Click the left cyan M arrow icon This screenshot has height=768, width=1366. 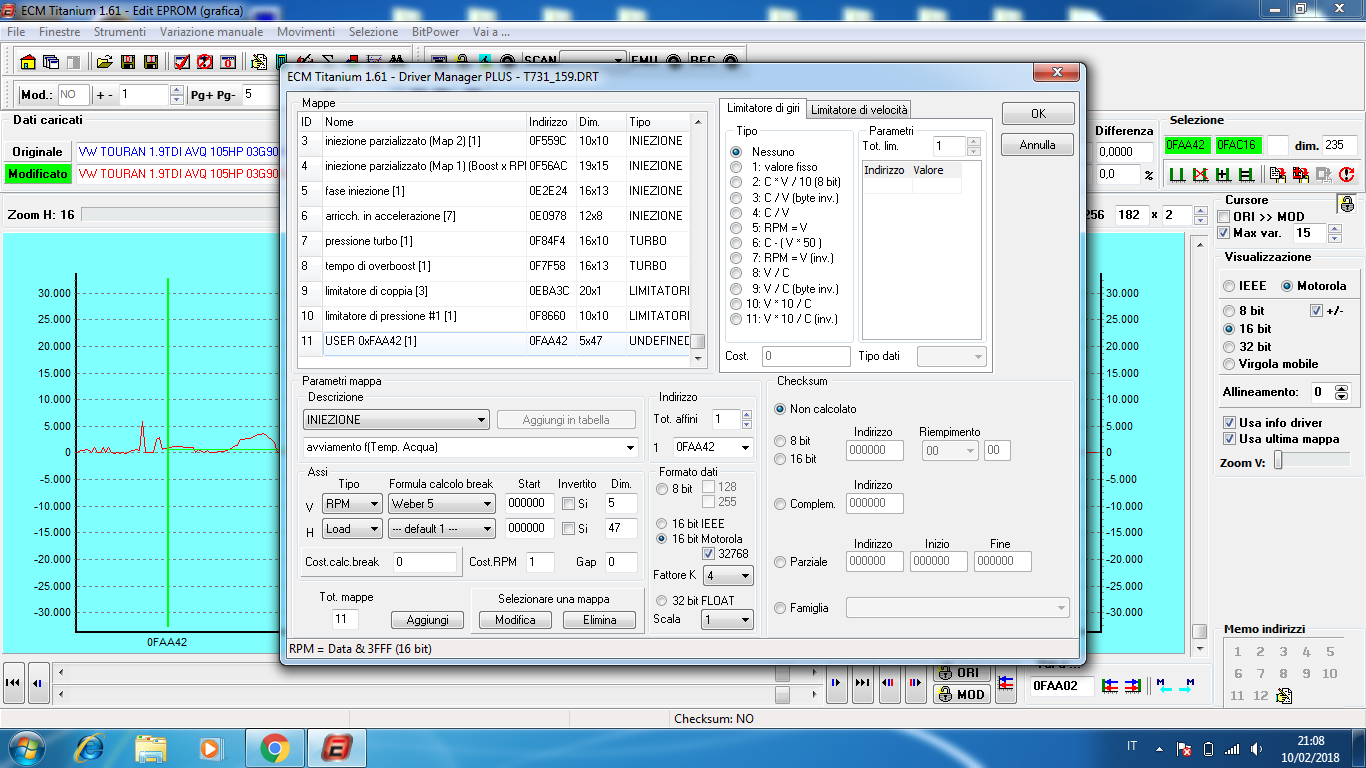[x=1164, y=685]
